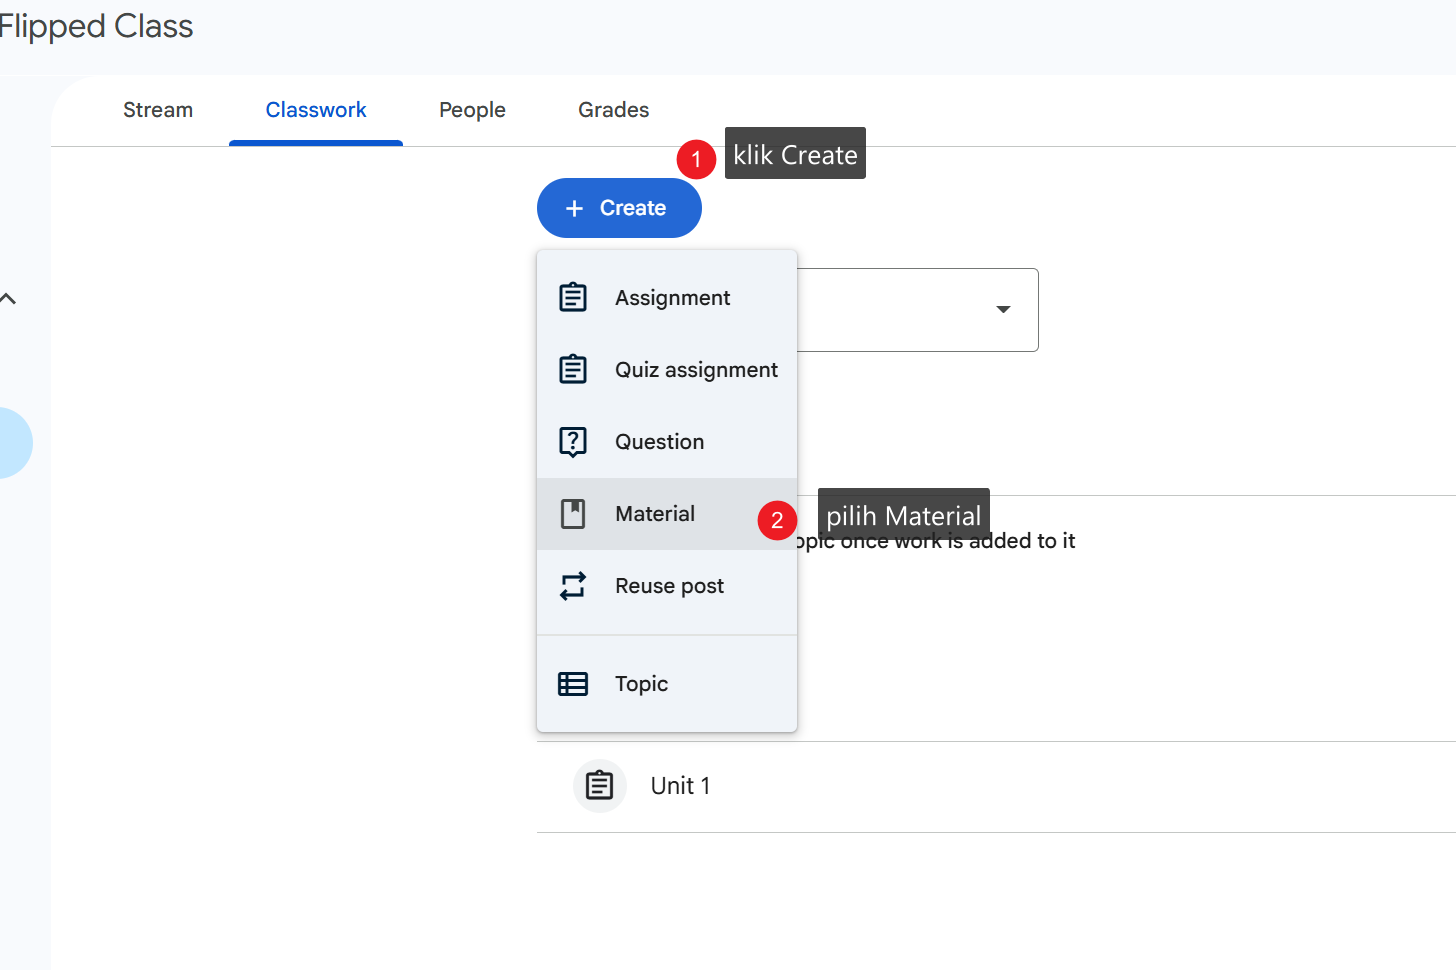
Task: Click the Unit 1 assignment icon
Action: pyautogui.click(x=600, y=786)
